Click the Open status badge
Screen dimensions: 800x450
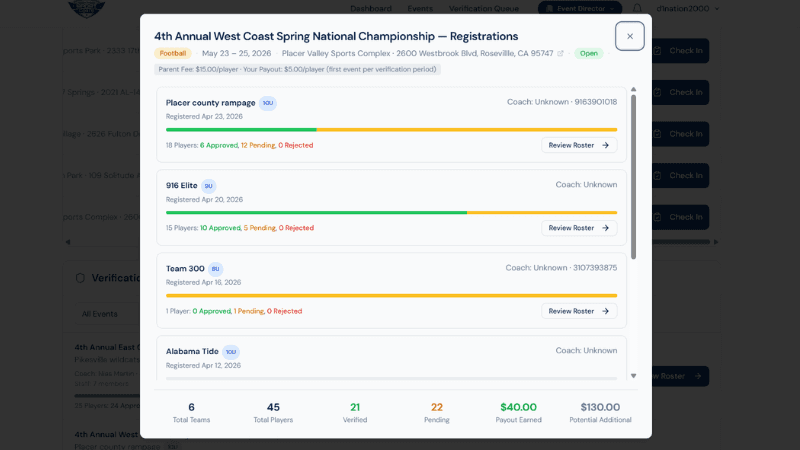tap(588, 54)
